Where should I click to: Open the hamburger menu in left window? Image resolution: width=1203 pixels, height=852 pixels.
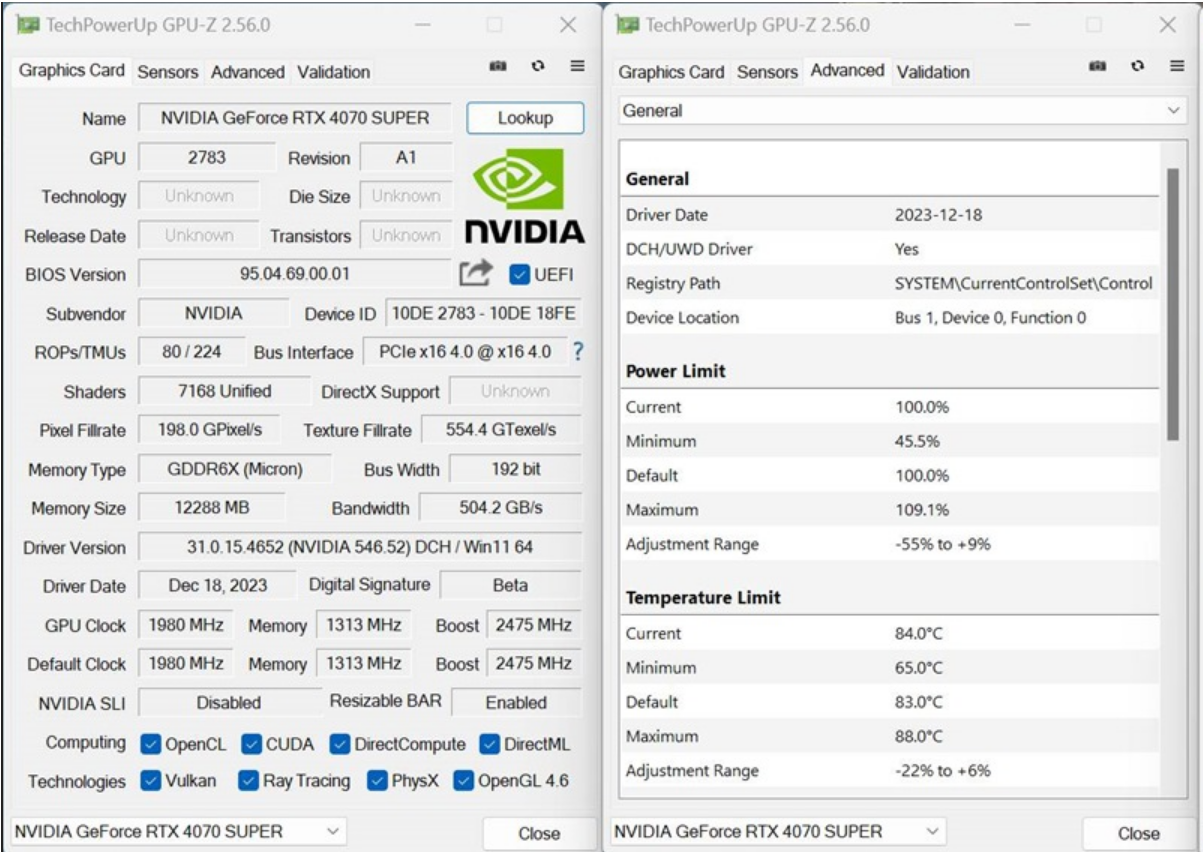point(577,65)
